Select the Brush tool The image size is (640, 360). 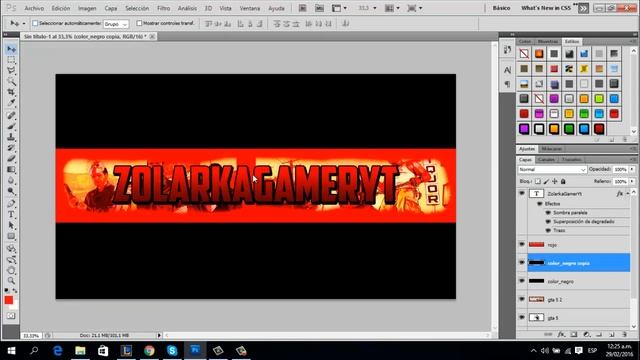(11, 127)
